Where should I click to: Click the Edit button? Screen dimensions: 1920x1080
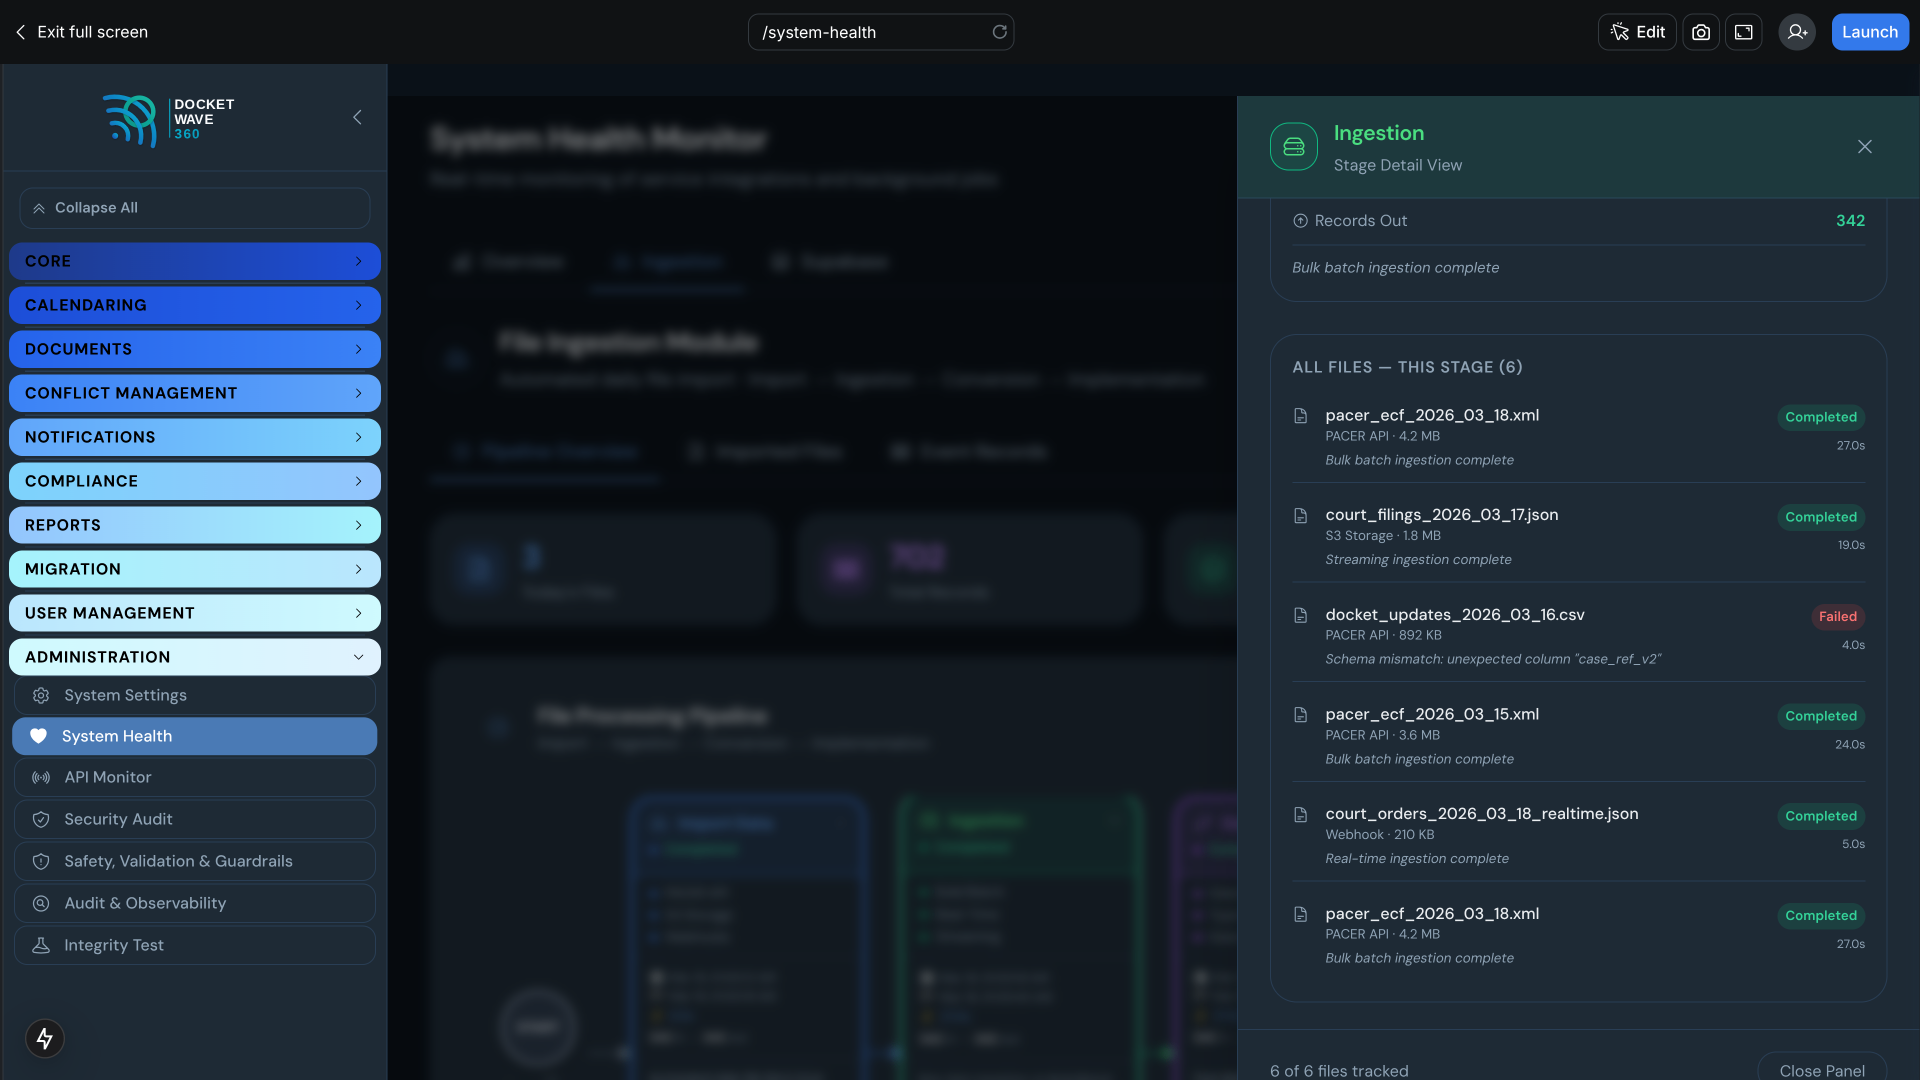point(1637,32)
